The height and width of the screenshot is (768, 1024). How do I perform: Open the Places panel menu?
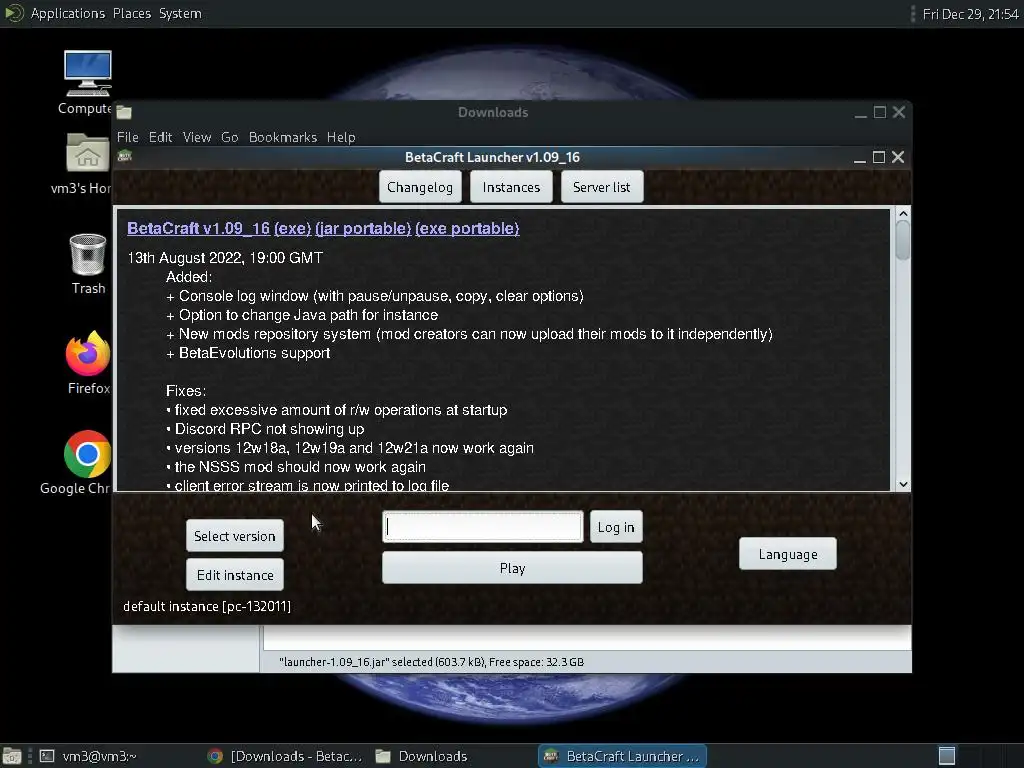point(131,13)
